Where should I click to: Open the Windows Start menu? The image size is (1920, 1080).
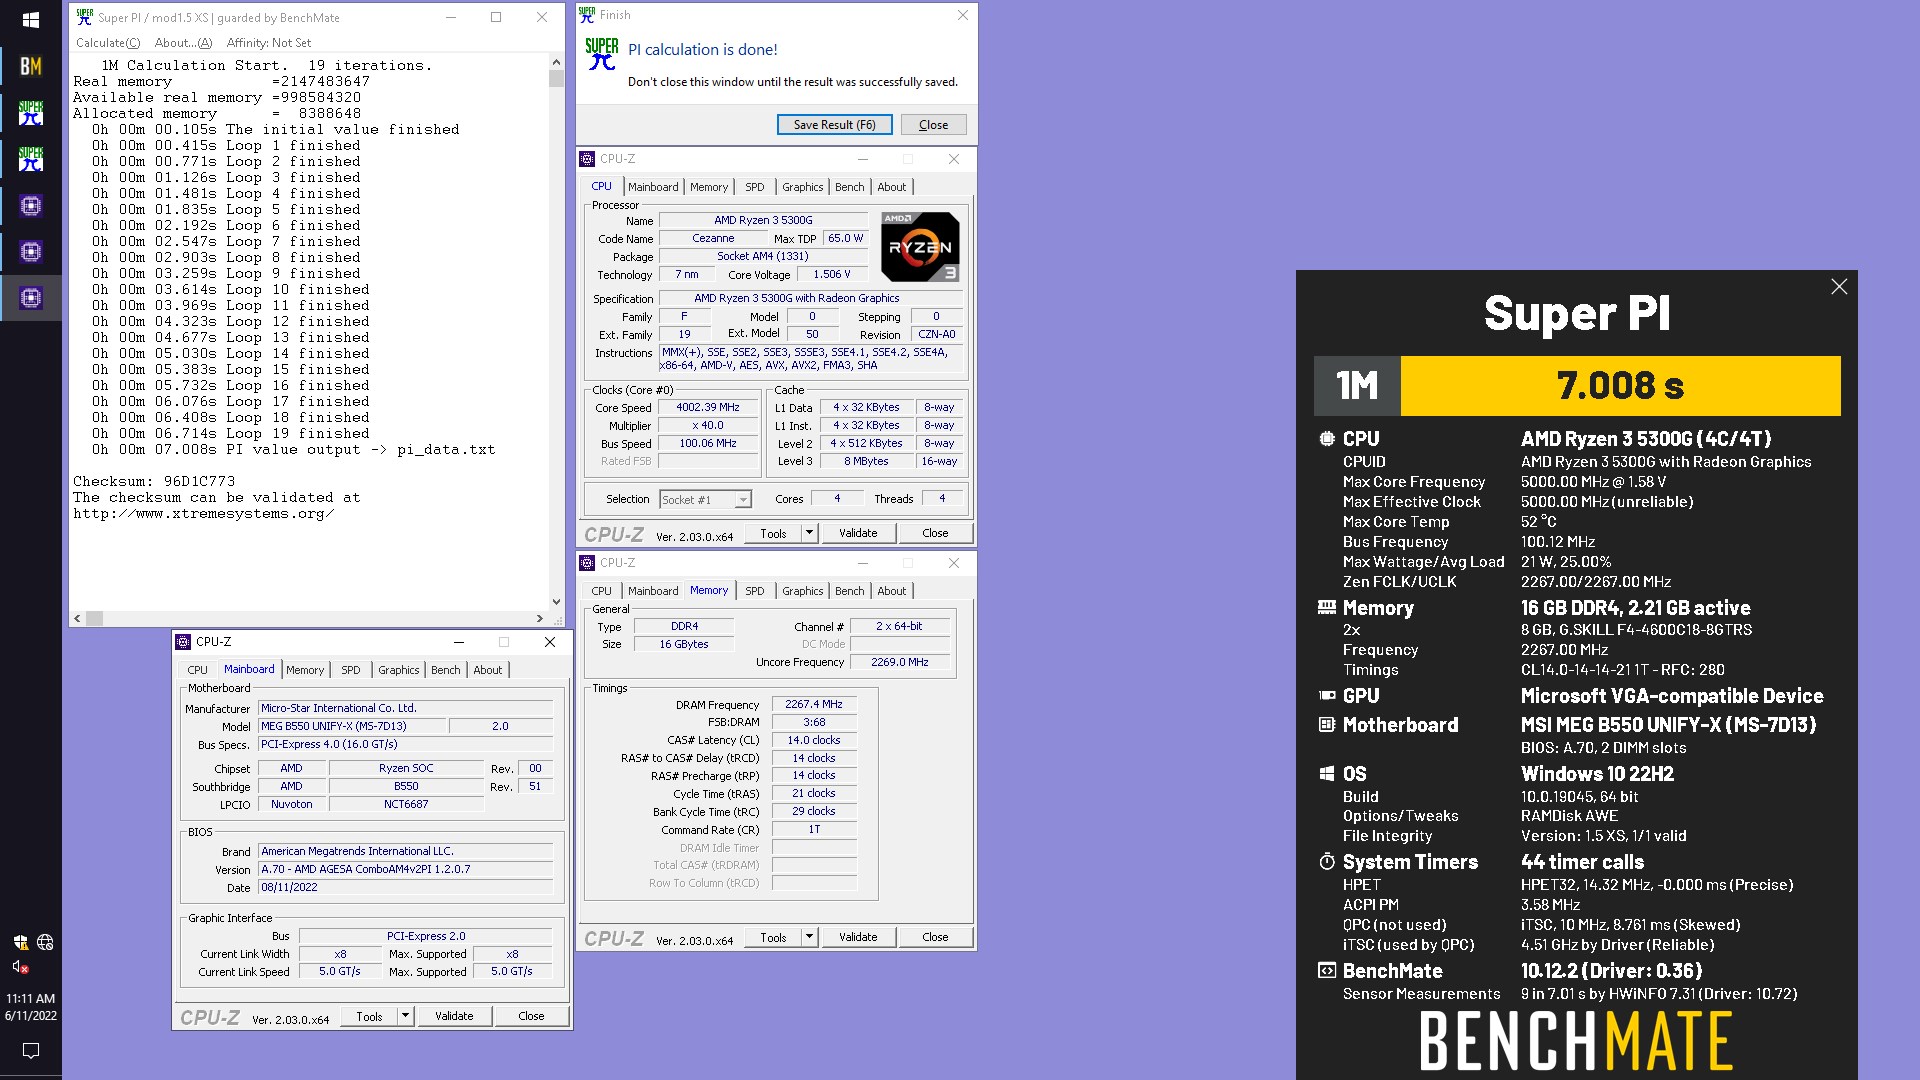pos(30,20)
